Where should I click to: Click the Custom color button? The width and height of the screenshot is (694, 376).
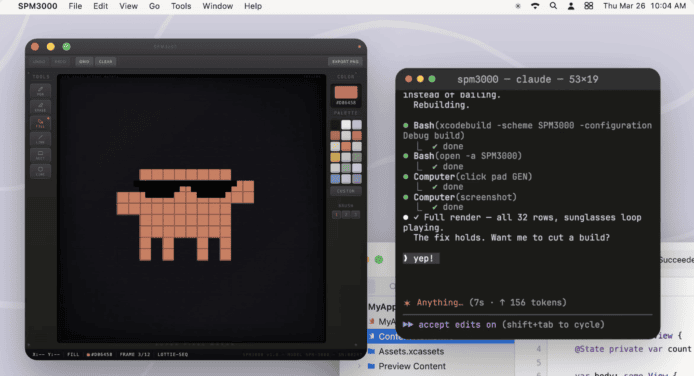click(346, 191)
